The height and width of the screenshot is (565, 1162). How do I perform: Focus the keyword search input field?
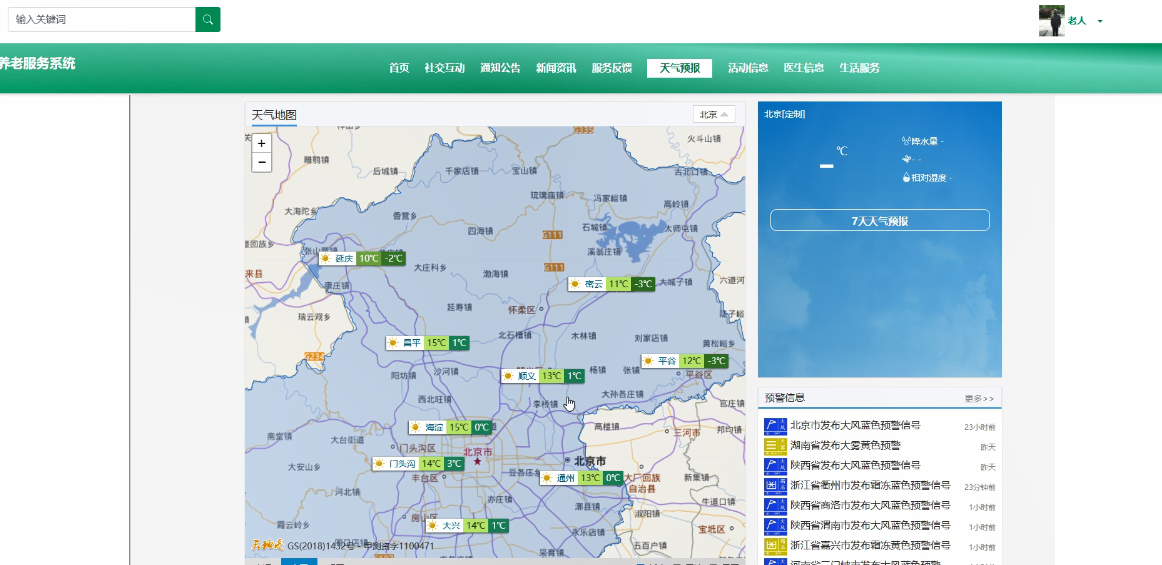tap(102, 19)
